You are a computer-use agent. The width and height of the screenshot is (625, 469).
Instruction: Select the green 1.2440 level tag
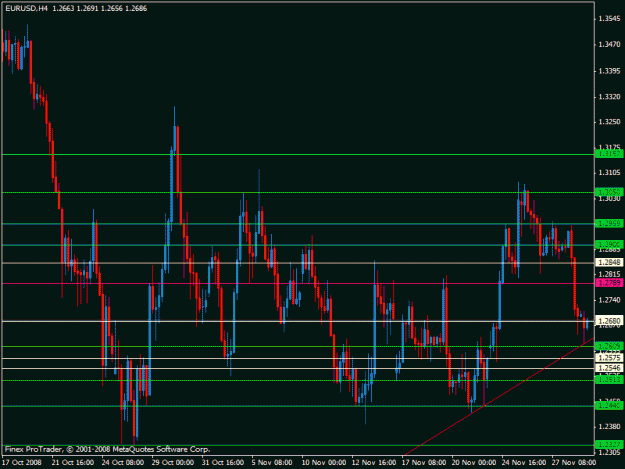(609, 406)
